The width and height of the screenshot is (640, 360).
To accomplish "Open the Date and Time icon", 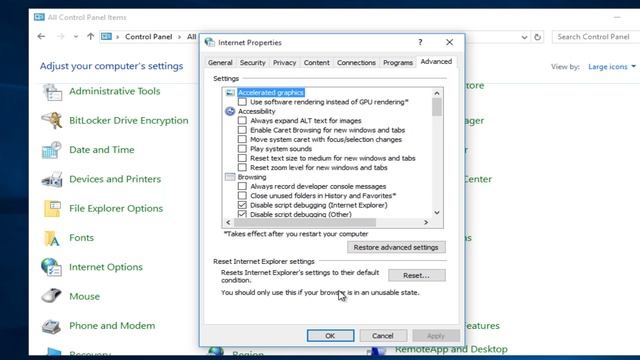I will (x=51, y=150).
